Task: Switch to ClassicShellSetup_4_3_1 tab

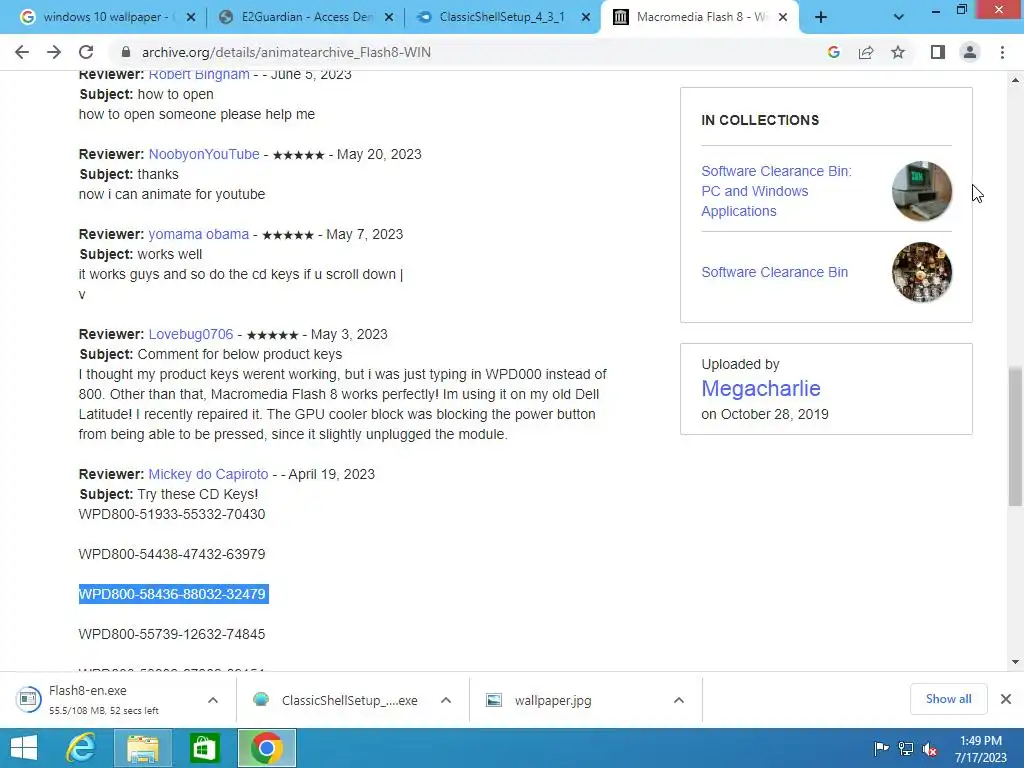Action: pos(502,17)
